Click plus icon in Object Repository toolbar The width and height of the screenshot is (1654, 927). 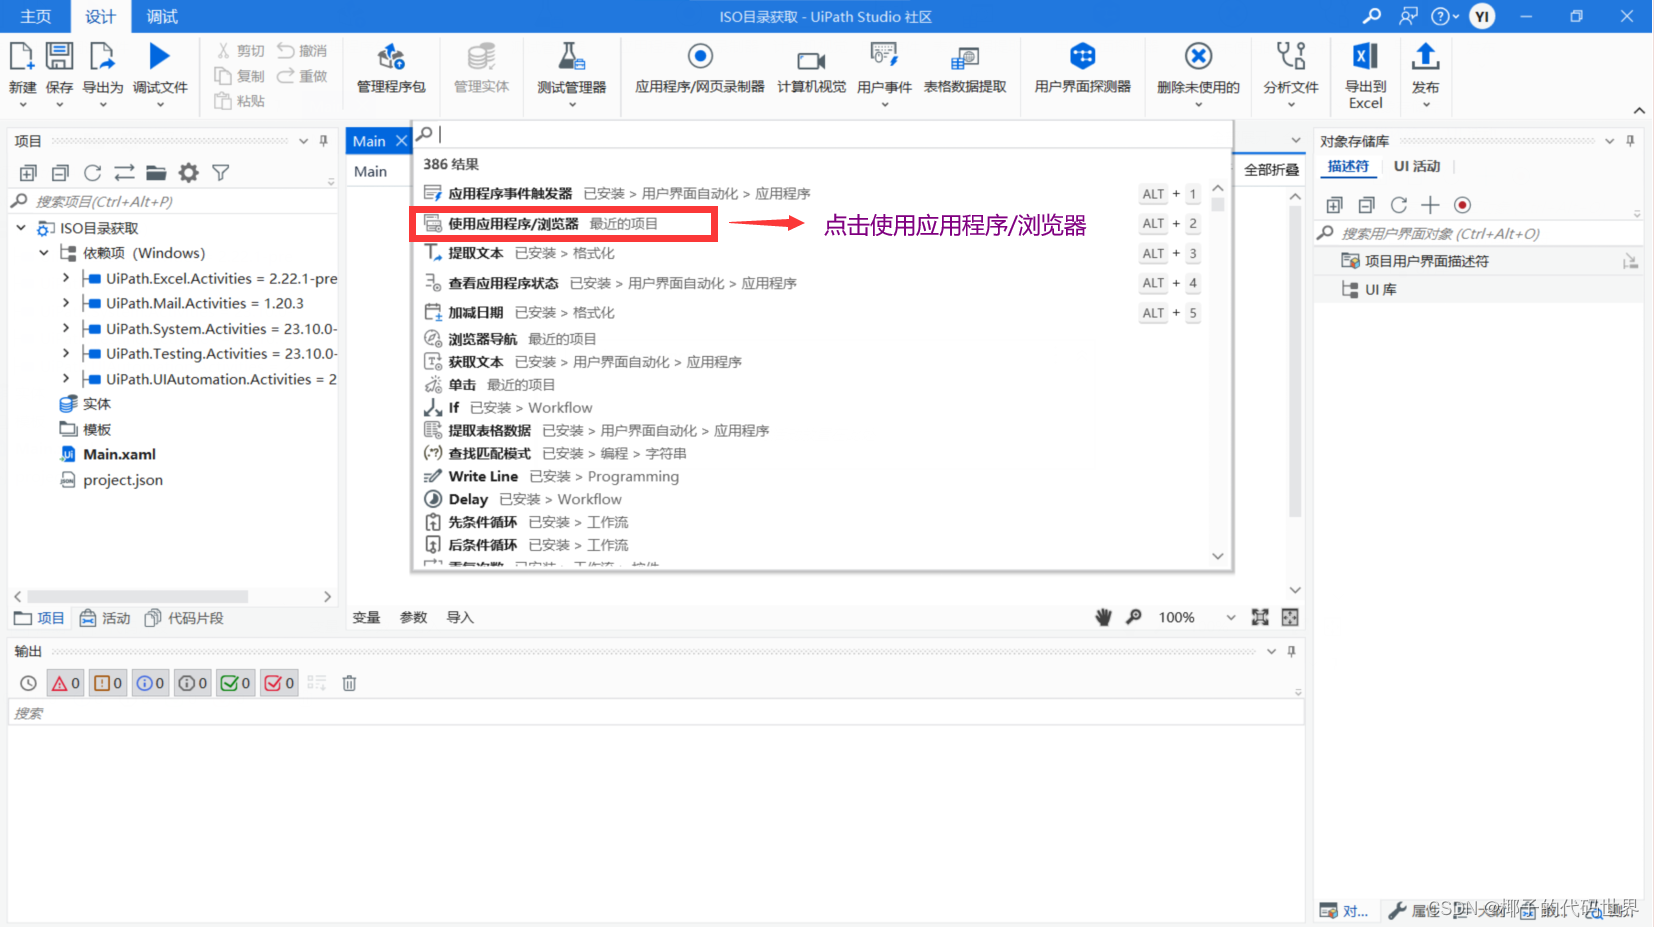tap(1430, 205)
